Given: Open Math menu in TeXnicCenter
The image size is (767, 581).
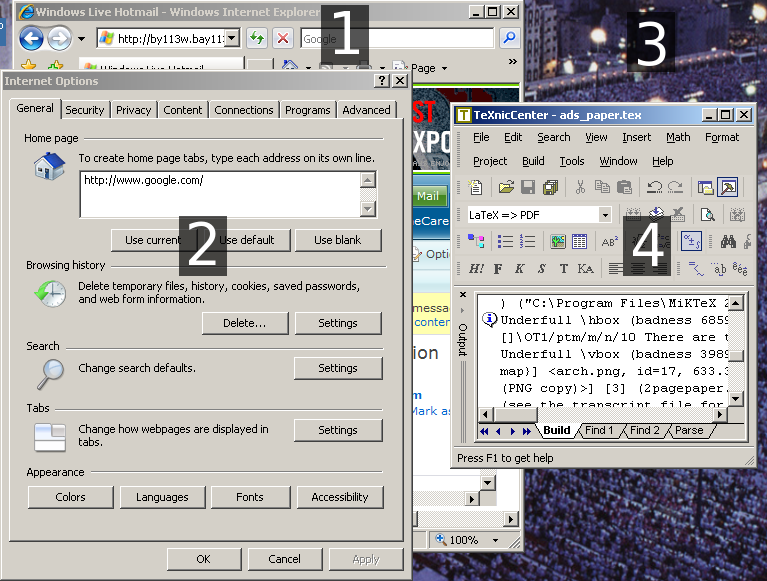Looking at the screenshot, I should [678, 137].
